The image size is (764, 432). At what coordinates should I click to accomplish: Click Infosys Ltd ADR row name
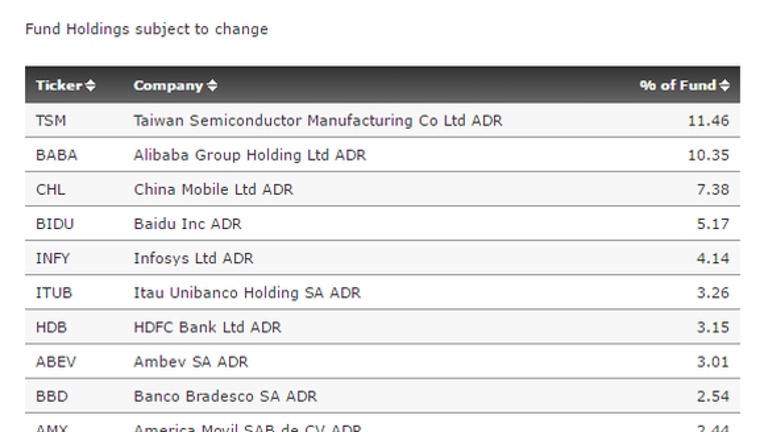(x=193, y=258)
